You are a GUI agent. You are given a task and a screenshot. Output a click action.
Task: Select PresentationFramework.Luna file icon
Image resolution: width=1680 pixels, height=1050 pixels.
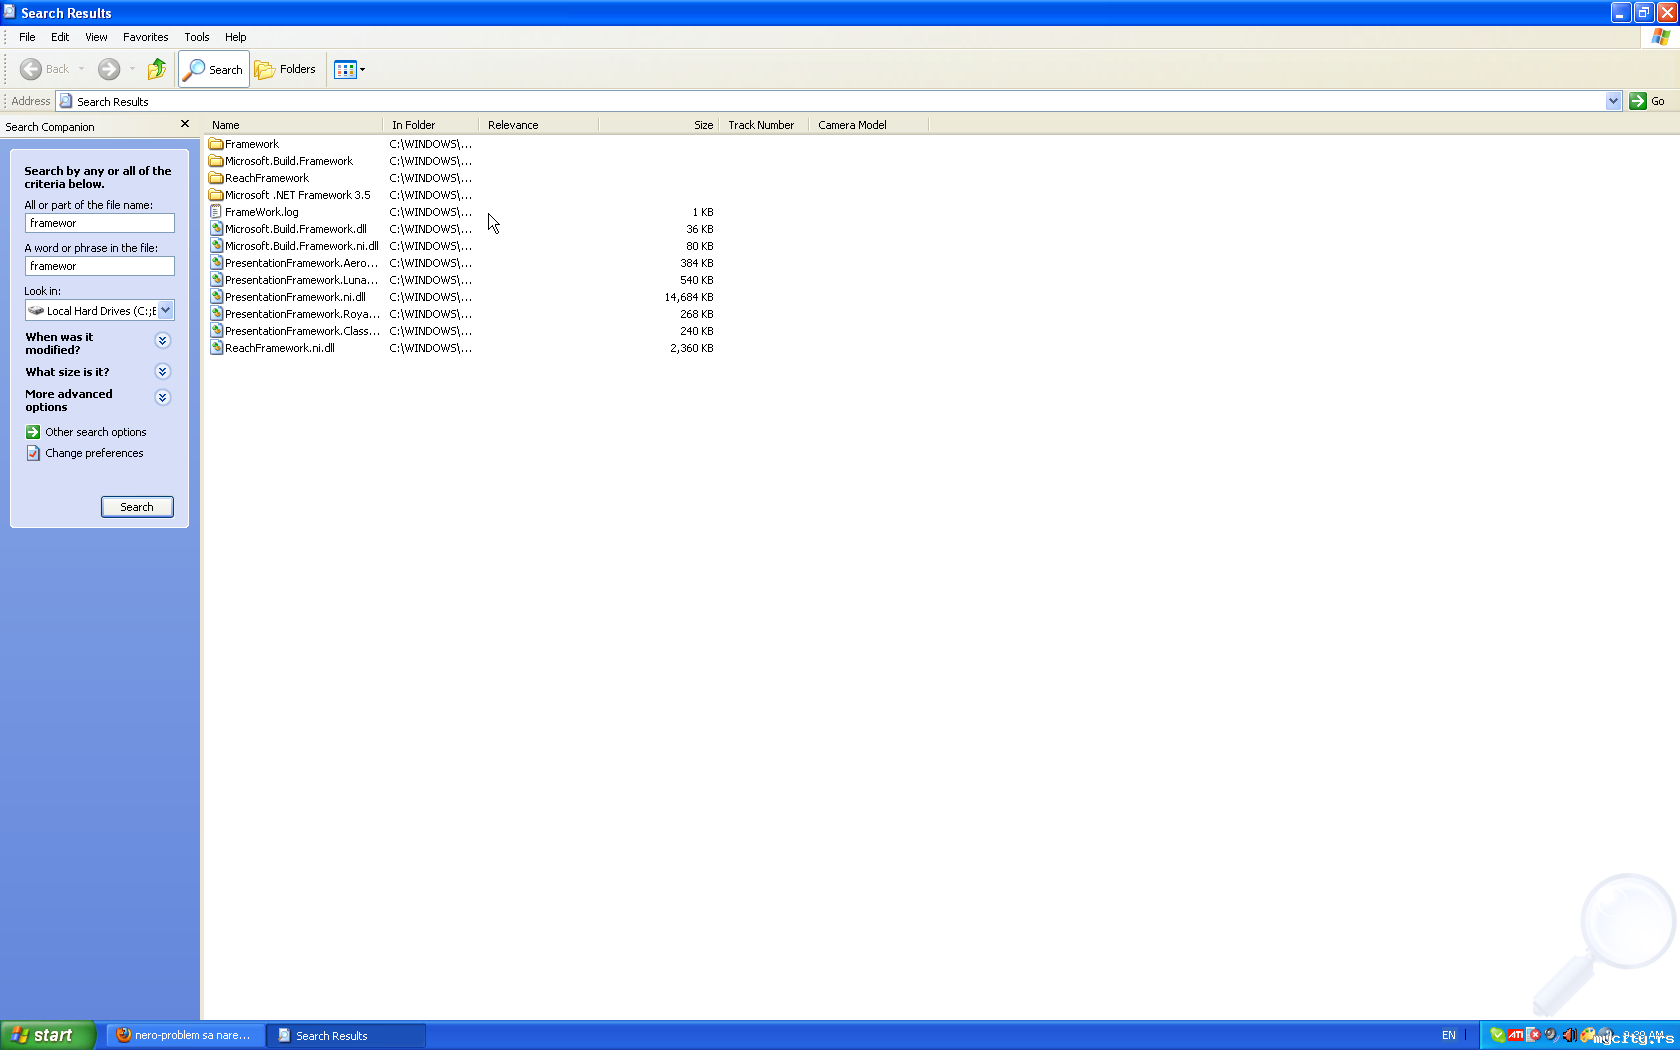(216, 280)
